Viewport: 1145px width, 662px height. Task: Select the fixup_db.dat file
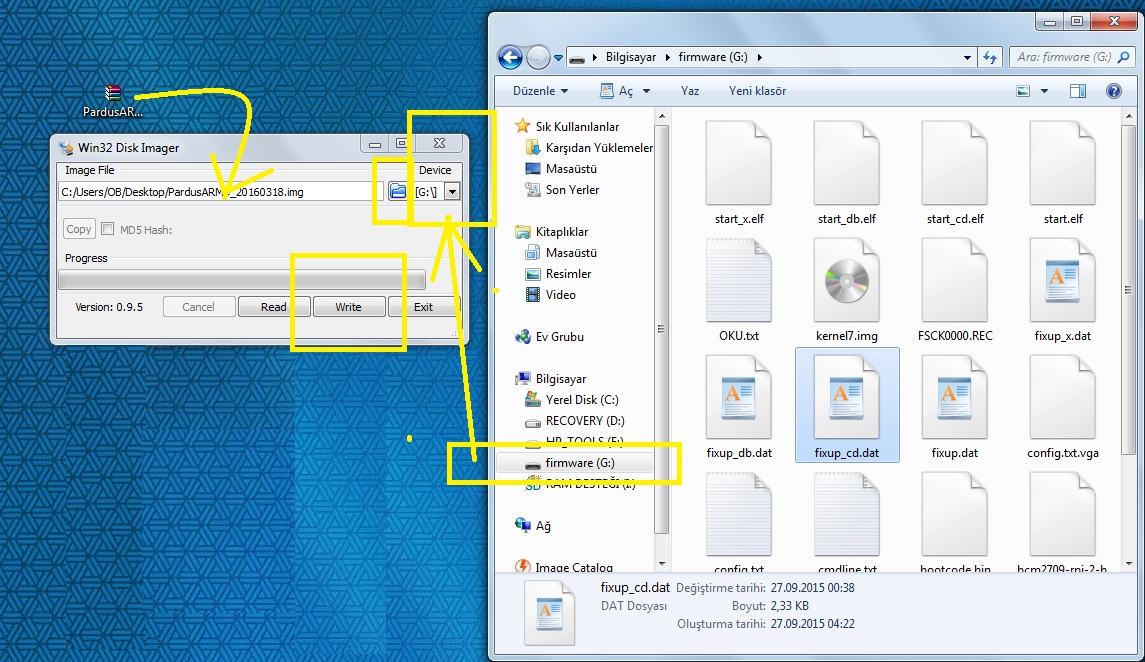pos(739,407)
